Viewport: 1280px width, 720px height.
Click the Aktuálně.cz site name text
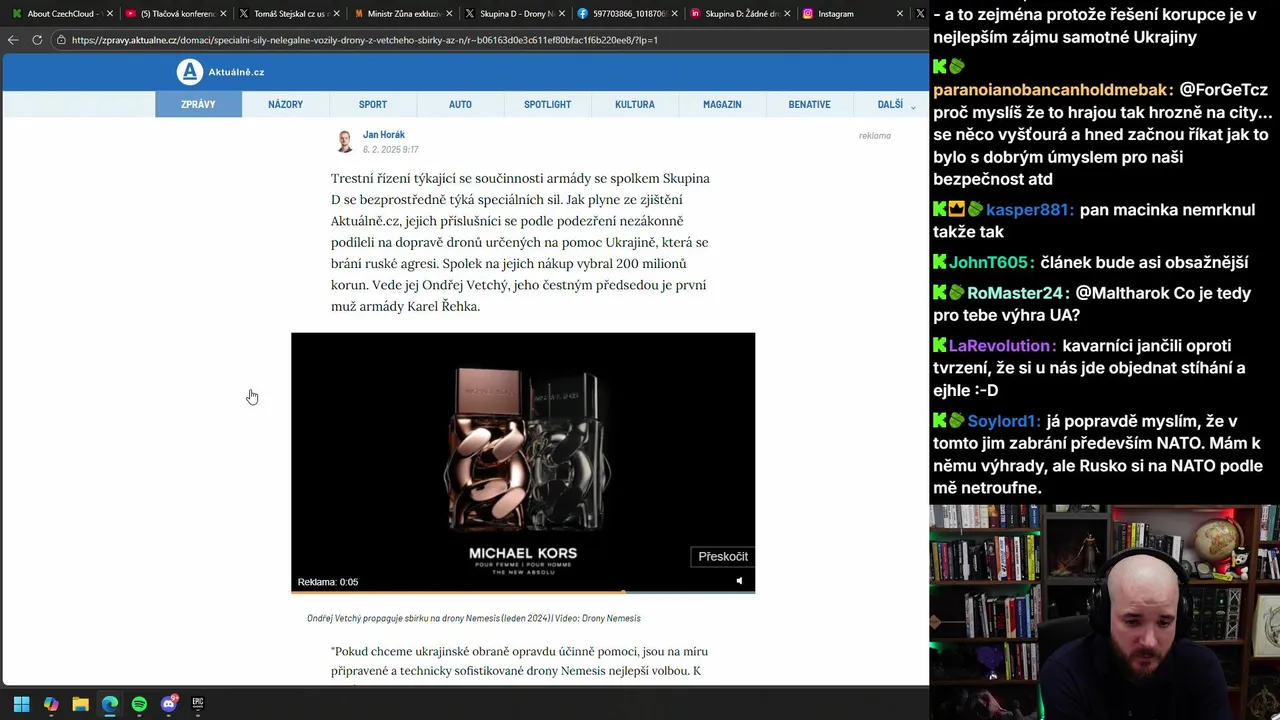(236, 72)
